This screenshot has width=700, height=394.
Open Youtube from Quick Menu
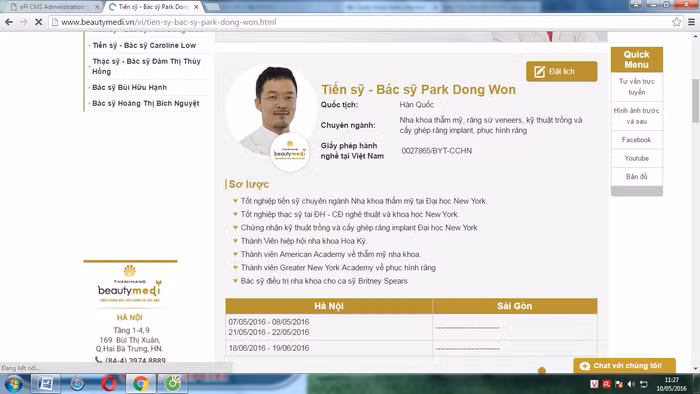pyautogui.click(x=637, y=158)
